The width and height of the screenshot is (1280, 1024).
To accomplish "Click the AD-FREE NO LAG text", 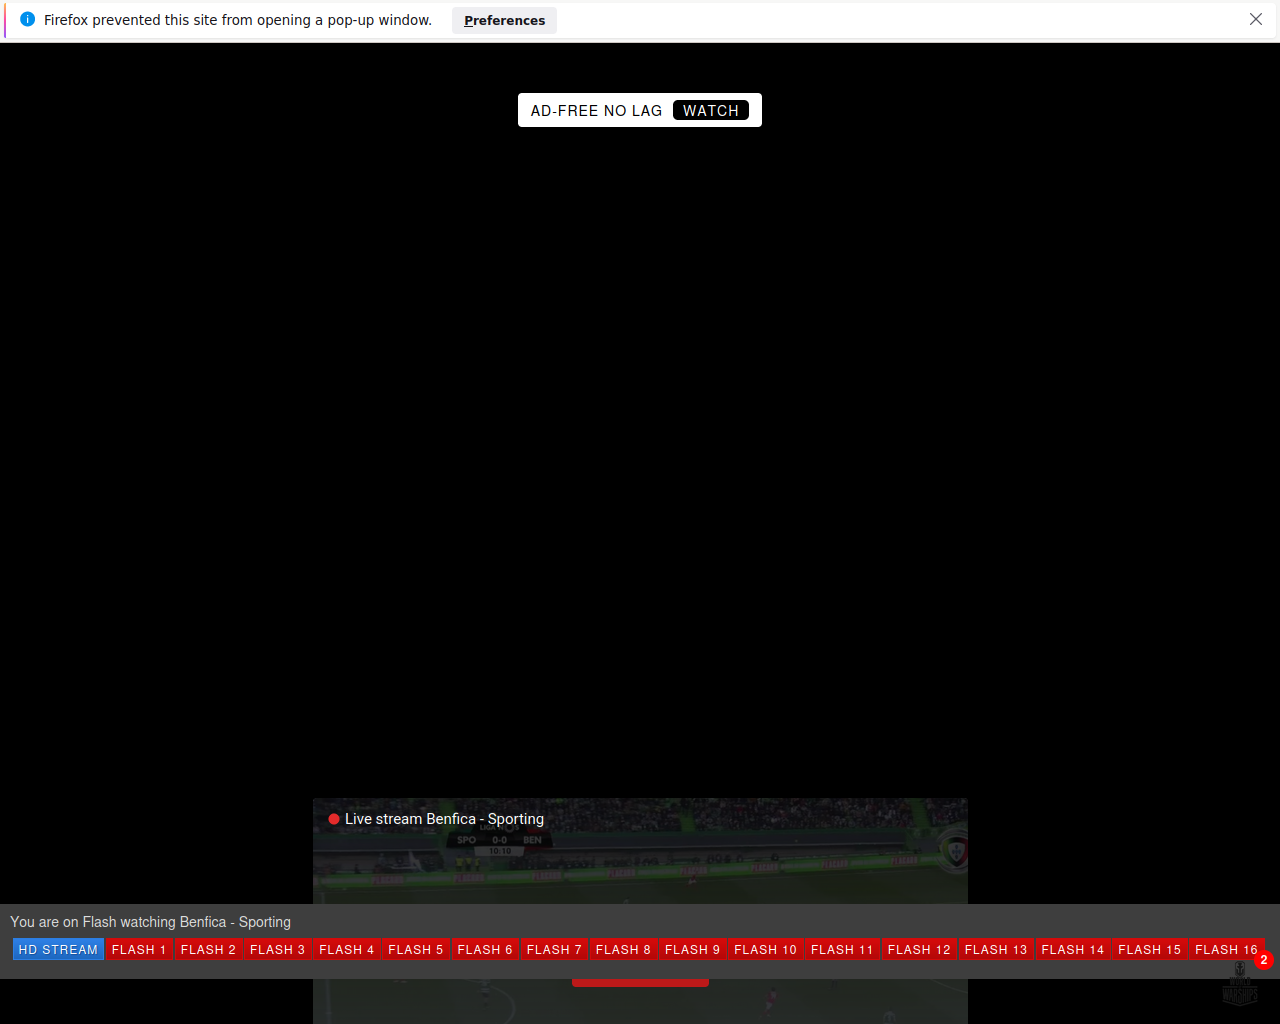I will coord(596,111).
